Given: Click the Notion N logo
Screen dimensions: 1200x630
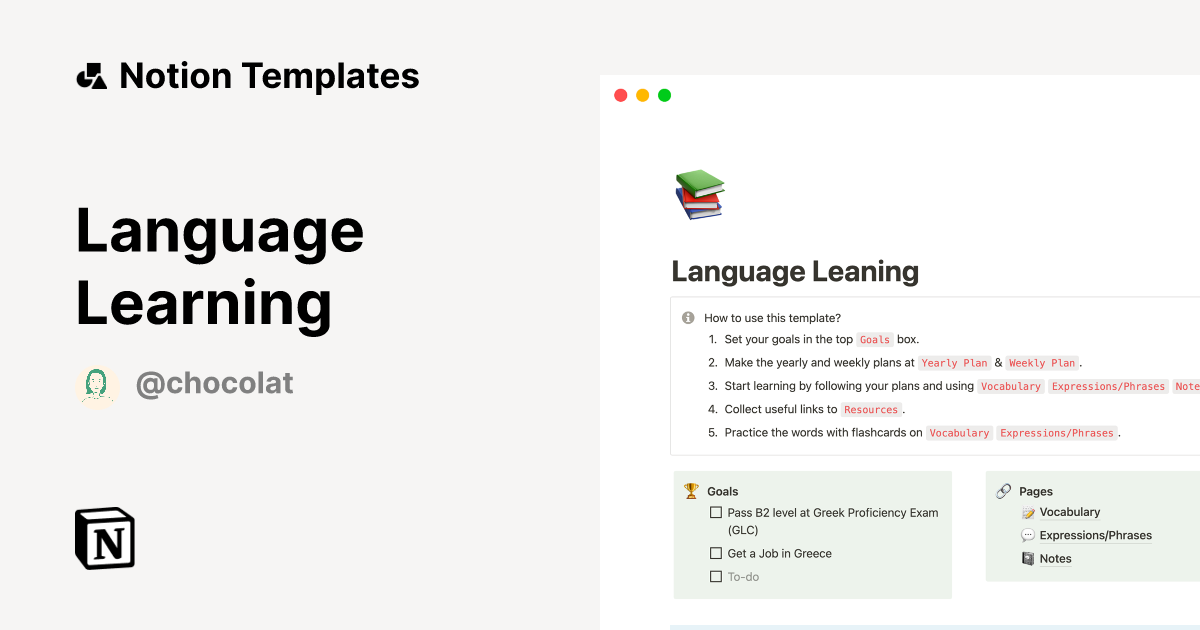Looking at the screenshot, I should point(103,538).
